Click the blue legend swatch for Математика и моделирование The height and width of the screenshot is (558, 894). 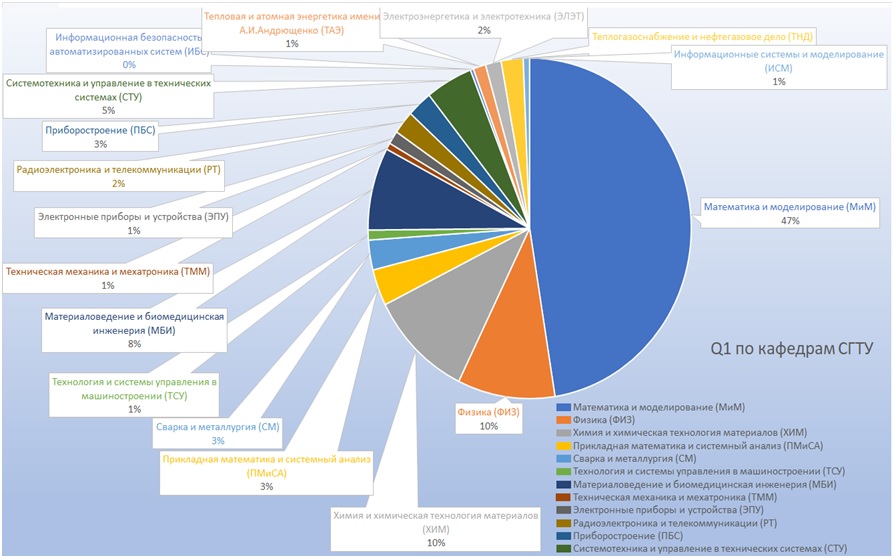click(x=563, y=407)
